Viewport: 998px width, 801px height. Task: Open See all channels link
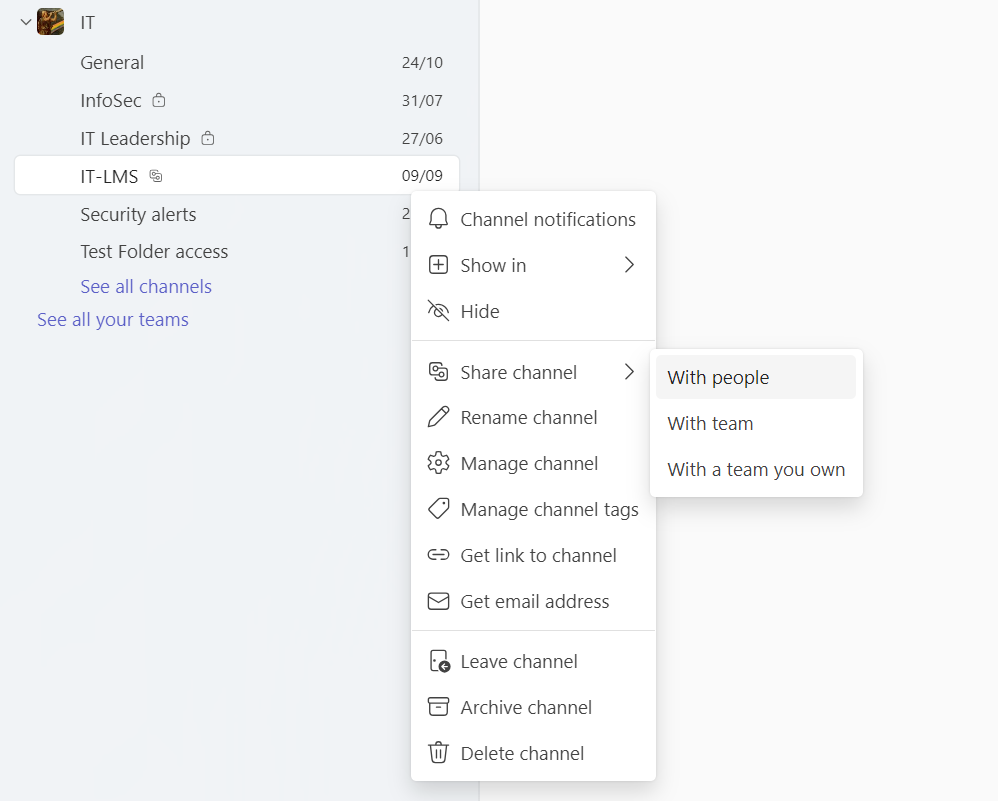(x=146, y=287)
